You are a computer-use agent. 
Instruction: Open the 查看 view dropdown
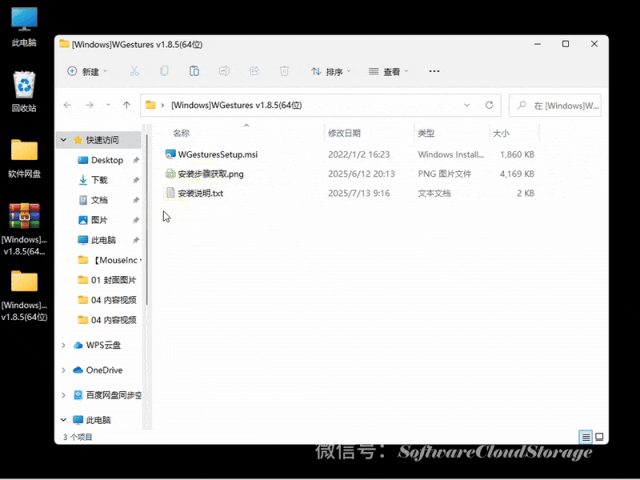pos(388,71)
